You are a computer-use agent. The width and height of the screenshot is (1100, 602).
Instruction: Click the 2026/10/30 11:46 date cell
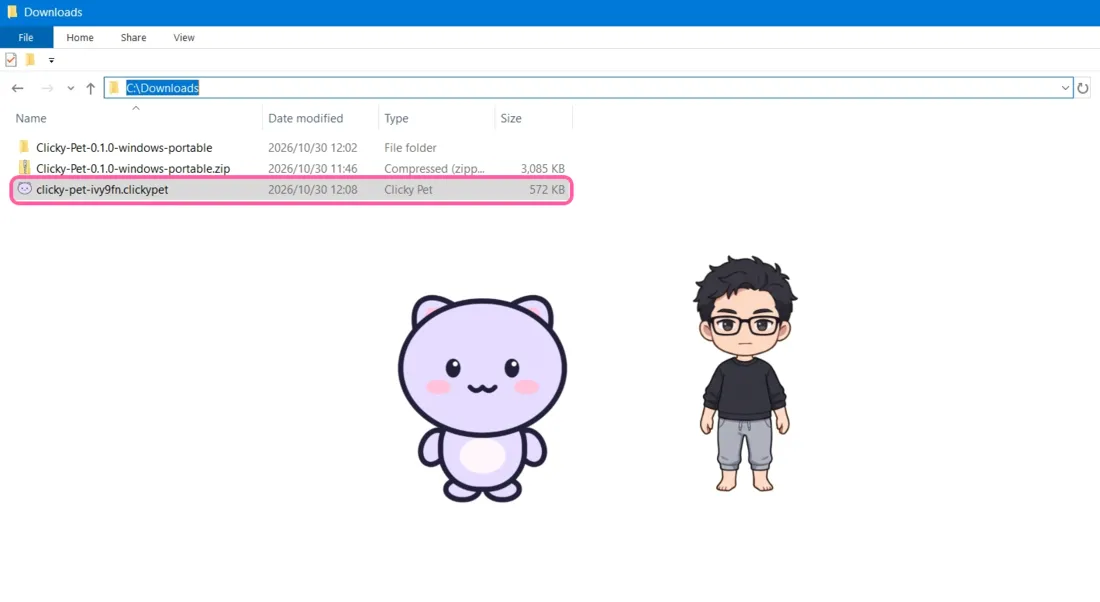pyautogui.click(x=313, y=168)
